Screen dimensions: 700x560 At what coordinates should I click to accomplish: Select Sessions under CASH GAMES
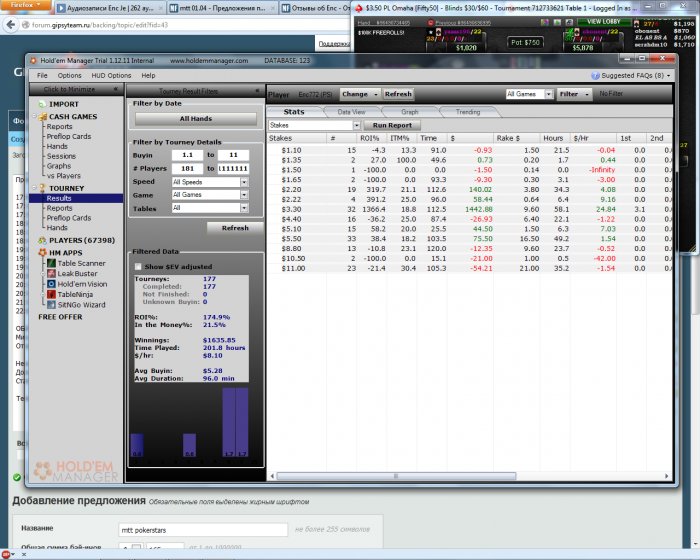pos(61,156)
